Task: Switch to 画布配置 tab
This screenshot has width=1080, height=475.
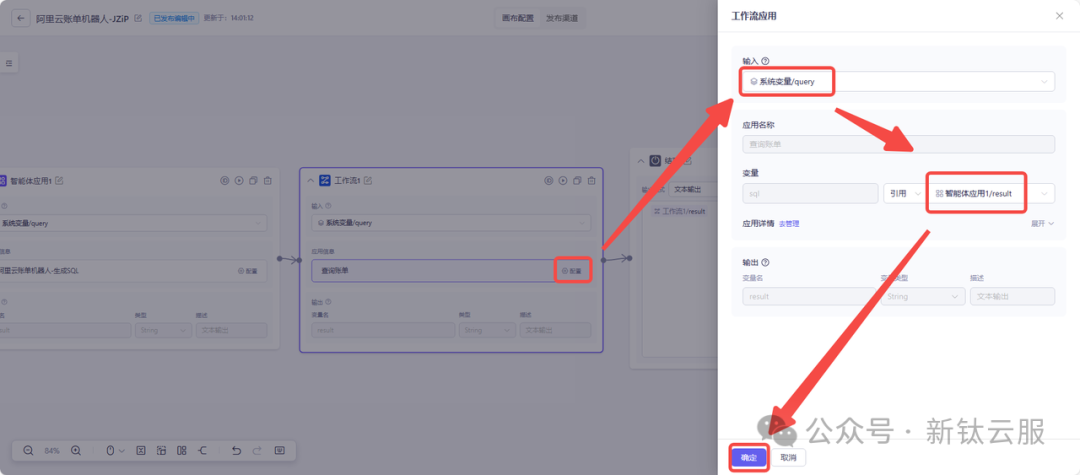Action: coord(518,19)
